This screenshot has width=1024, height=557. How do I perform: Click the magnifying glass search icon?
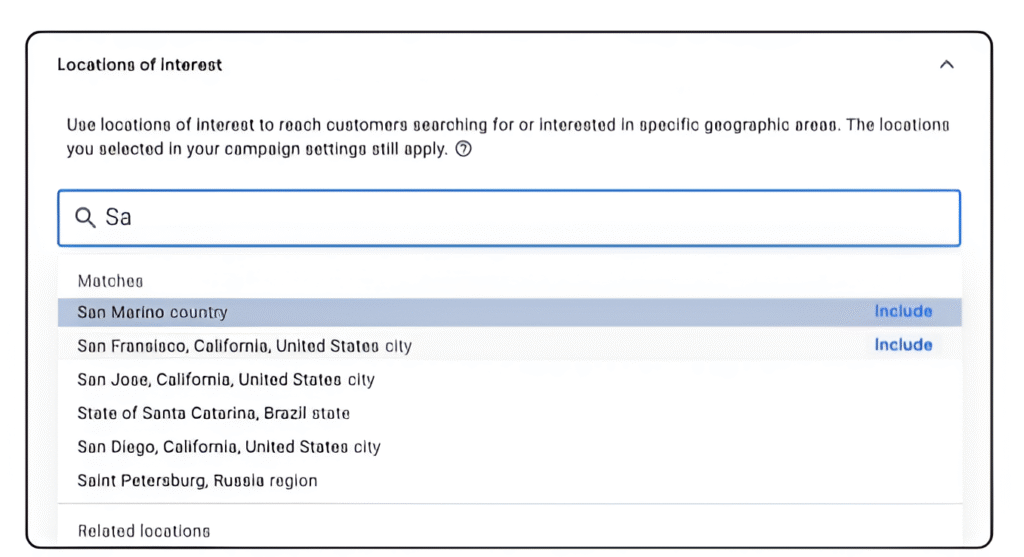point(85,217)
